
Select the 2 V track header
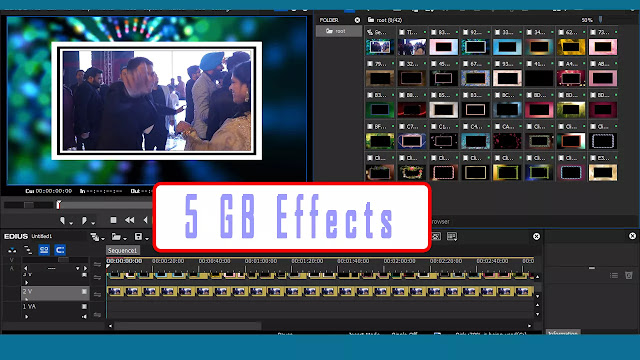point(55,293)
